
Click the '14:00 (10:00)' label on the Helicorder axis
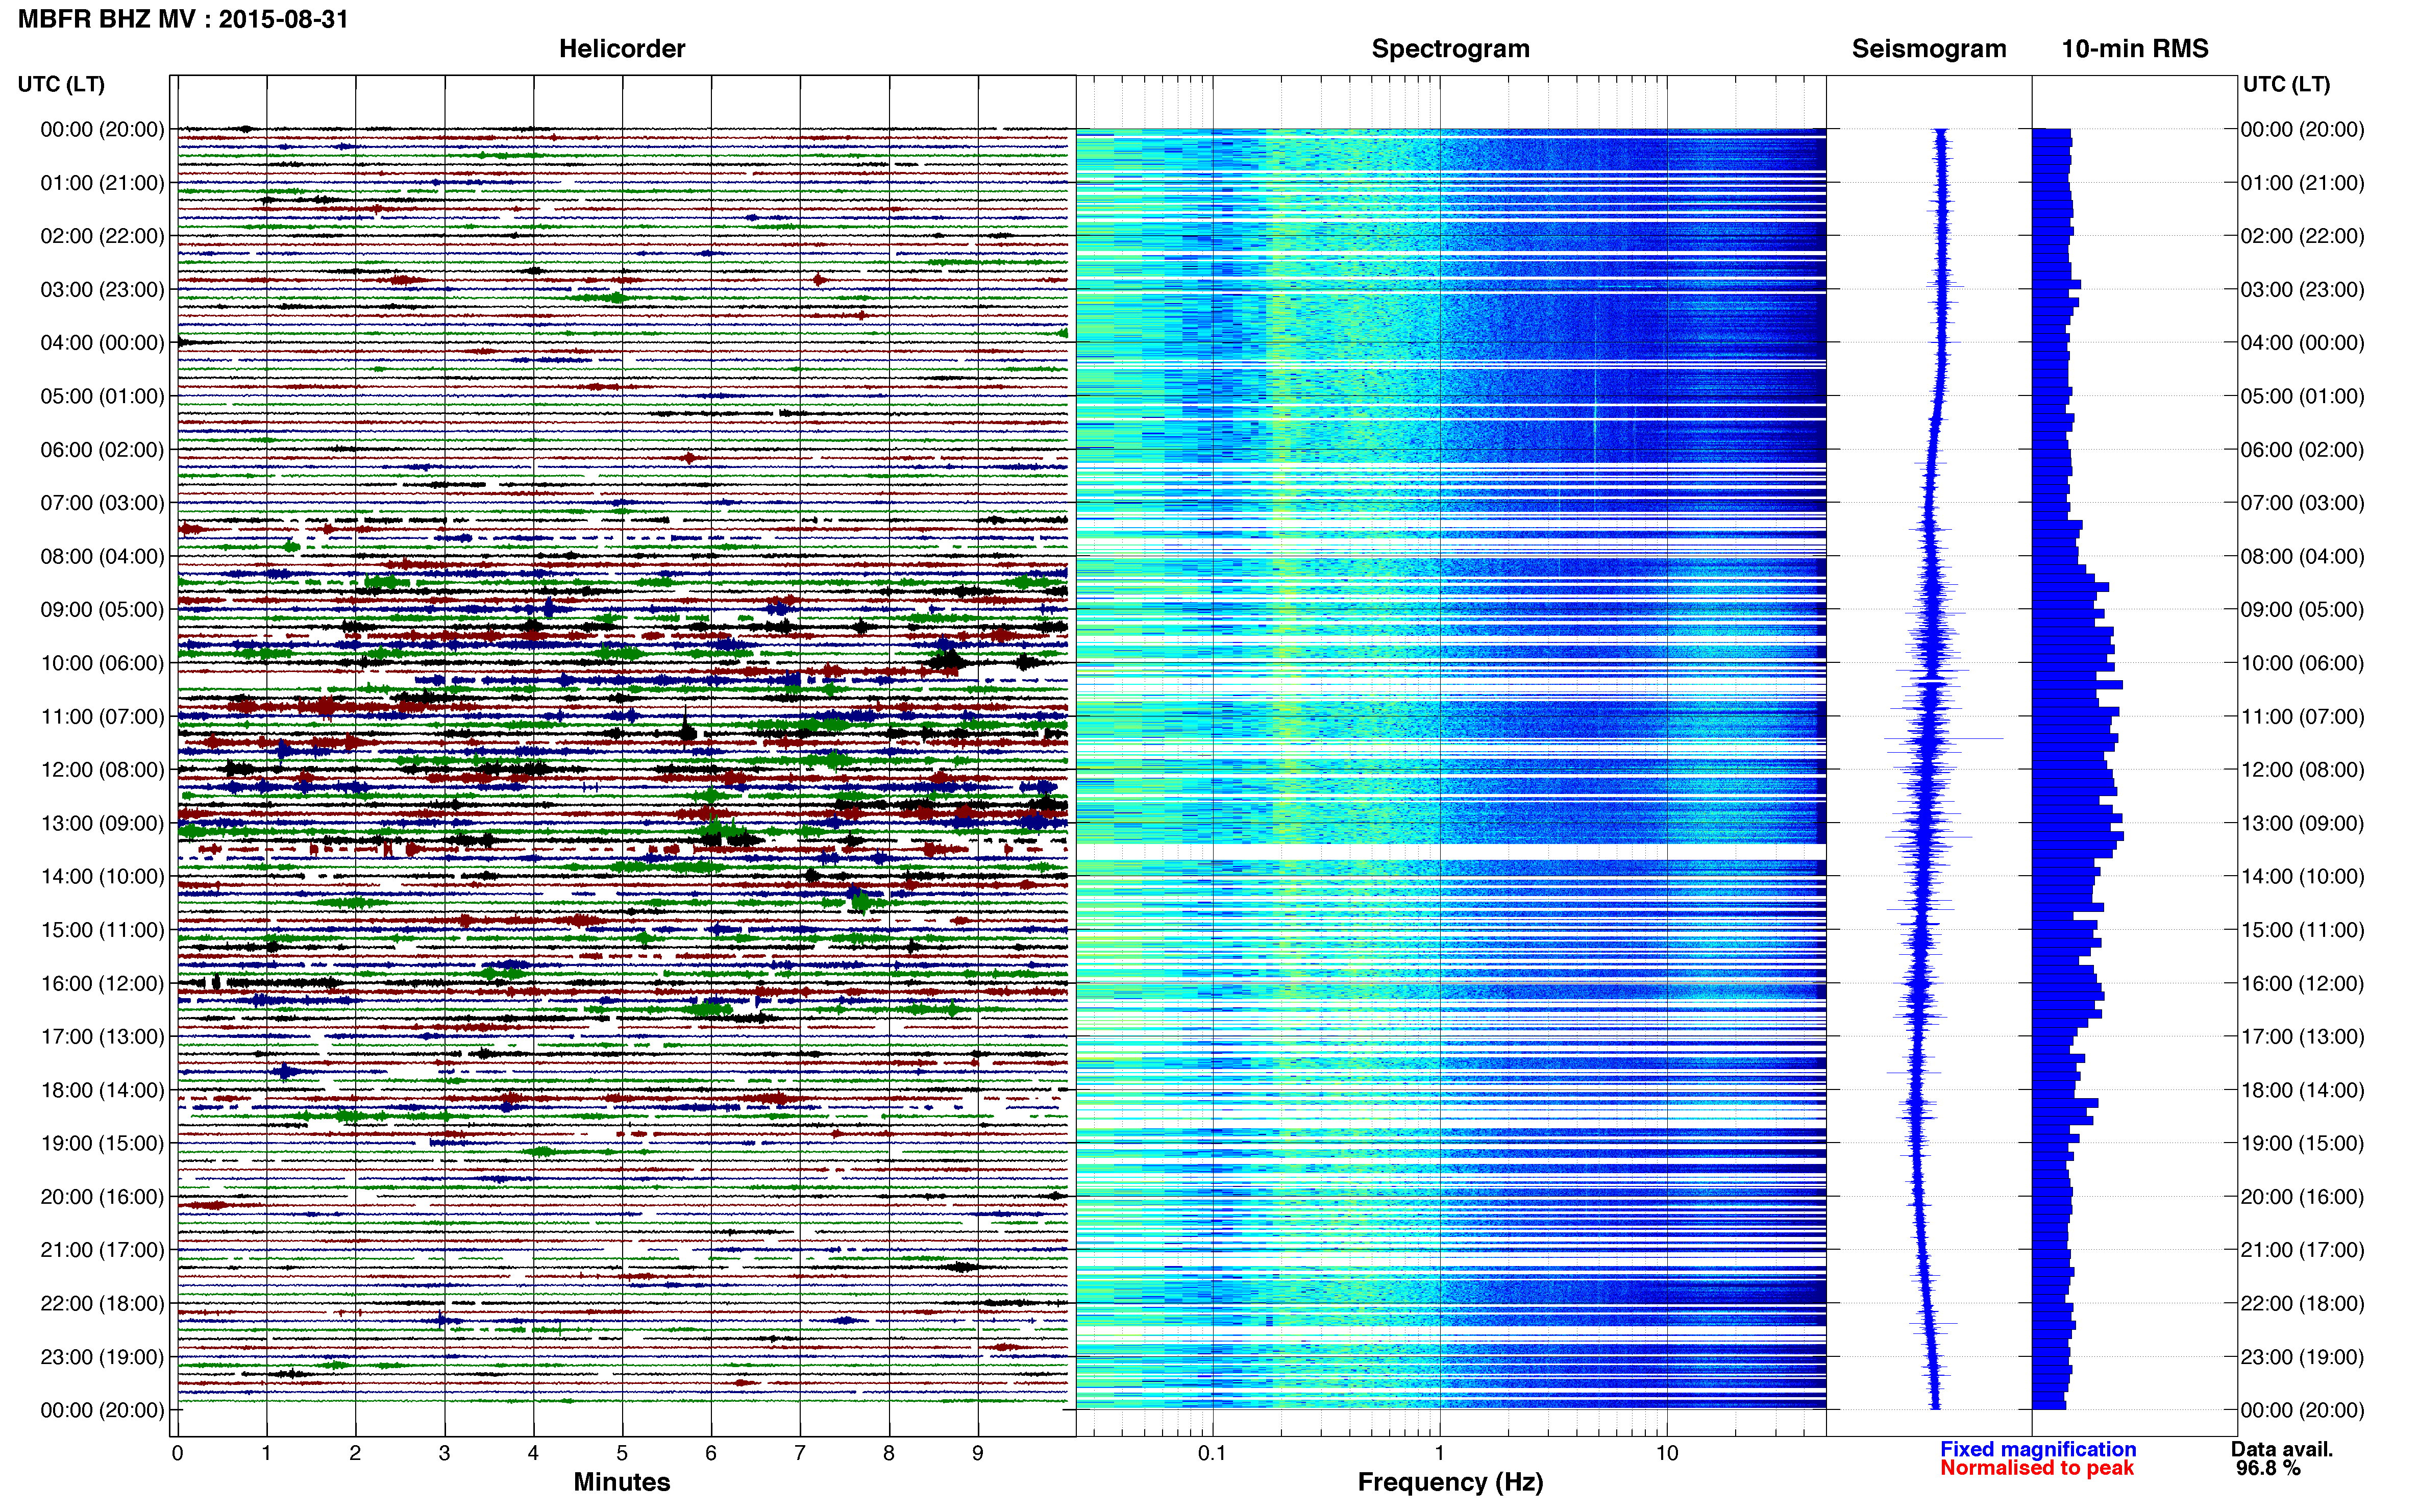pos(102,877)
